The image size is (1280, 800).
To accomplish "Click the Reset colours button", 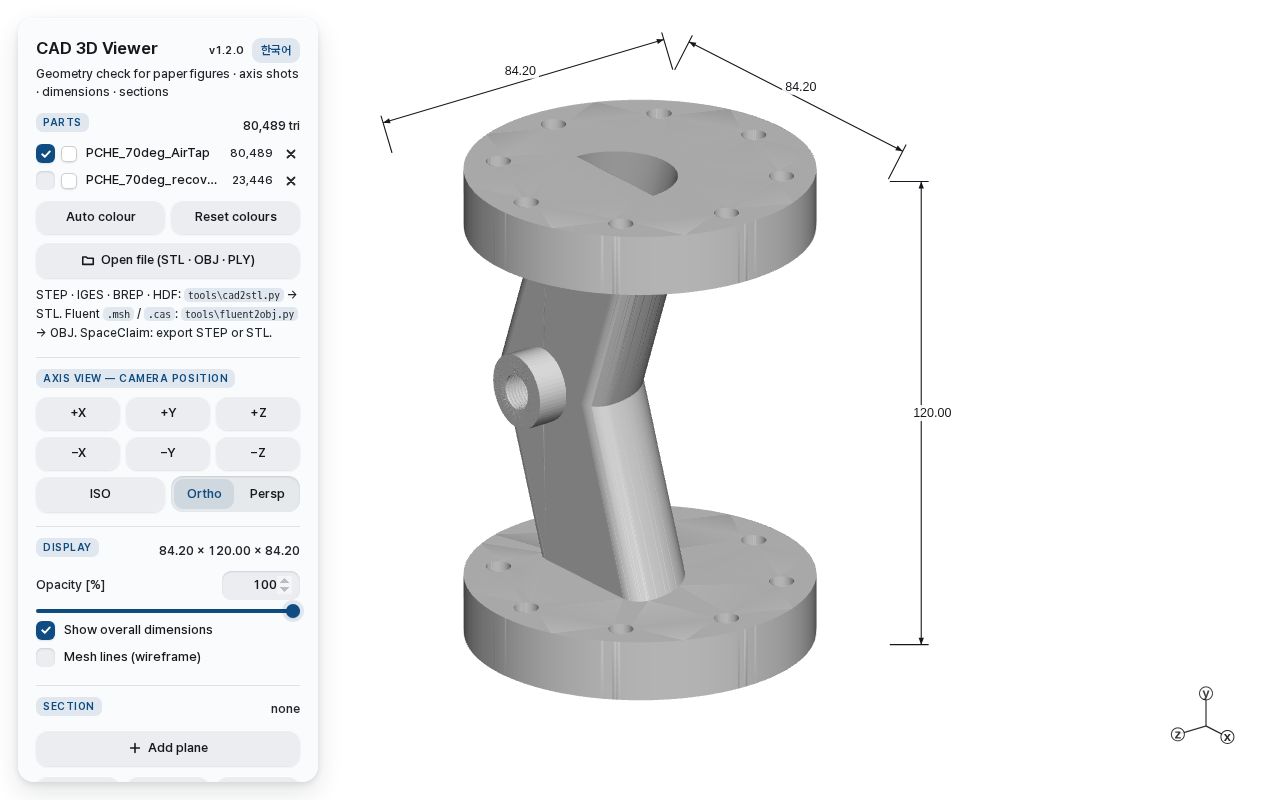I will [x=235, y=217].
